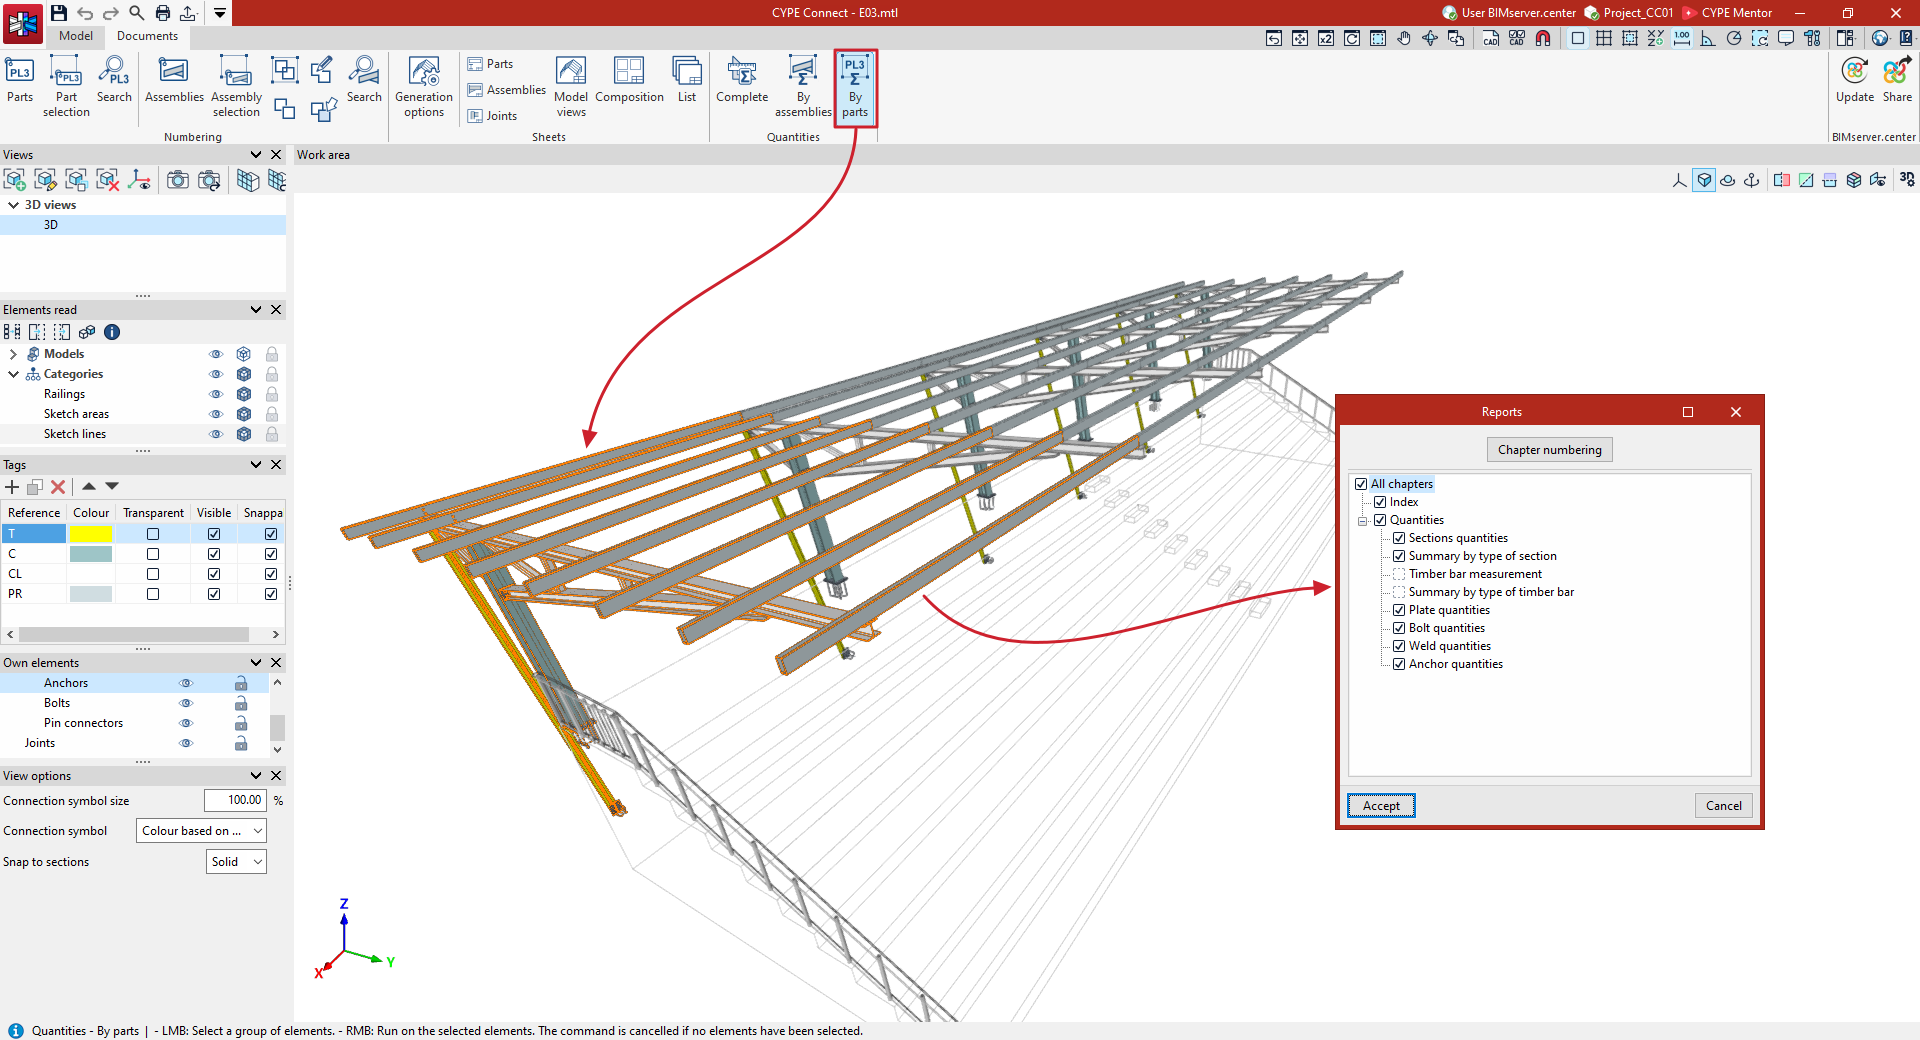This screenshot has height=1040, width=1920.
Task: Open Project_CC01 link in title bar
Action: coord(1629,13)
